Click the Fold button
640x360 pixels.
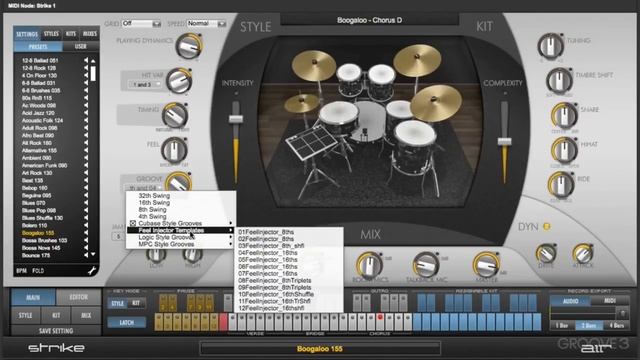click(38, 271)
